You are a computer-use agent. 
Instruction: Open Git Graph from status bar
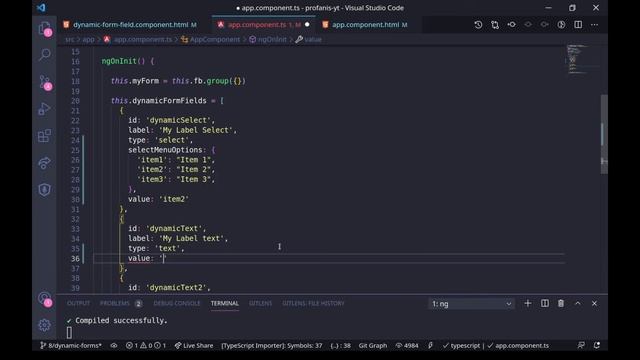tap(373, 345)
